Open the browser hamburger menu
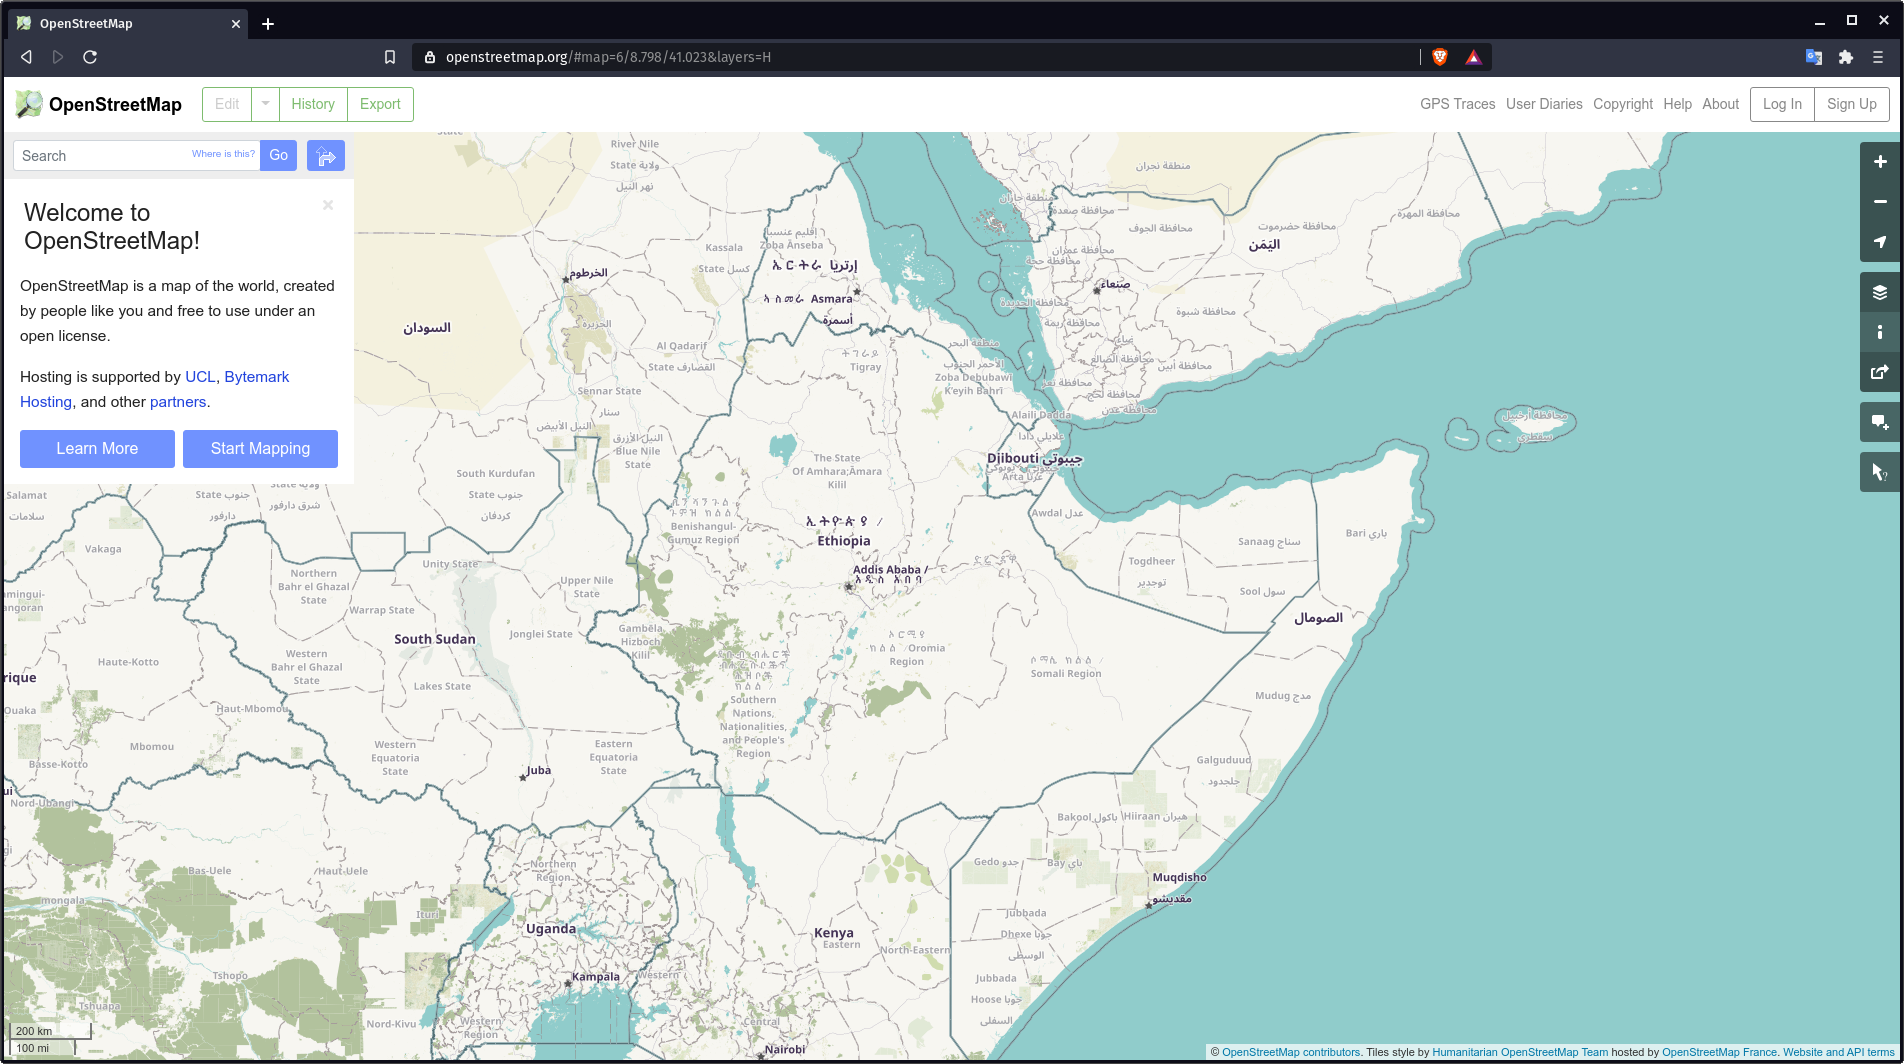 (x=1878, y=57)
